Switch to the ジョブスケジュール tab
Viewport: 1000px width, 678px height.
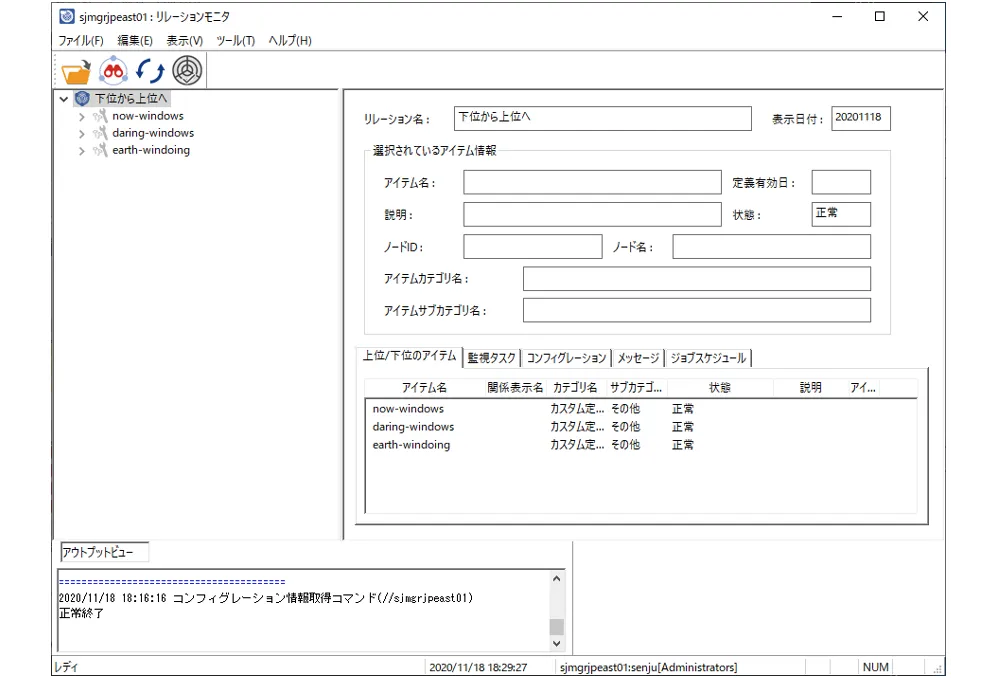(708, 358)
